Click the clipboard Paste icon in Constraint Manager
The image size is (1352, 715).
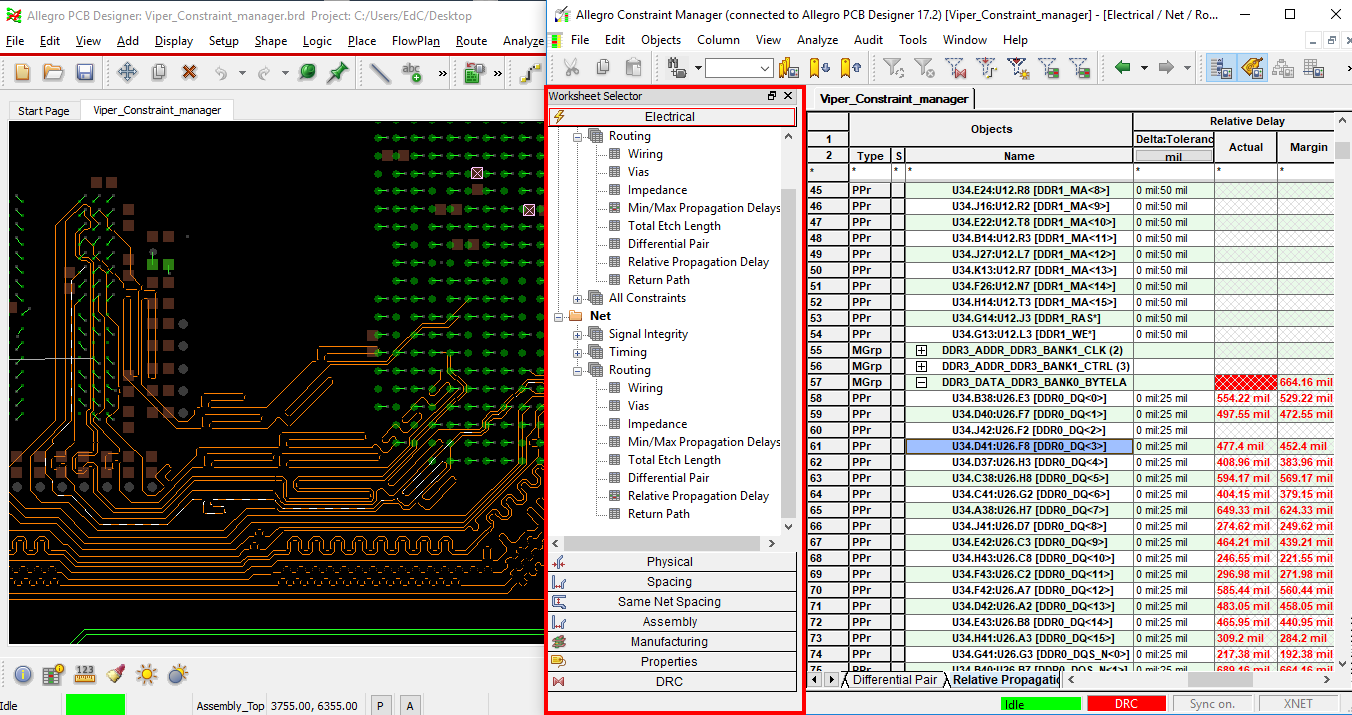click(633, 68)
